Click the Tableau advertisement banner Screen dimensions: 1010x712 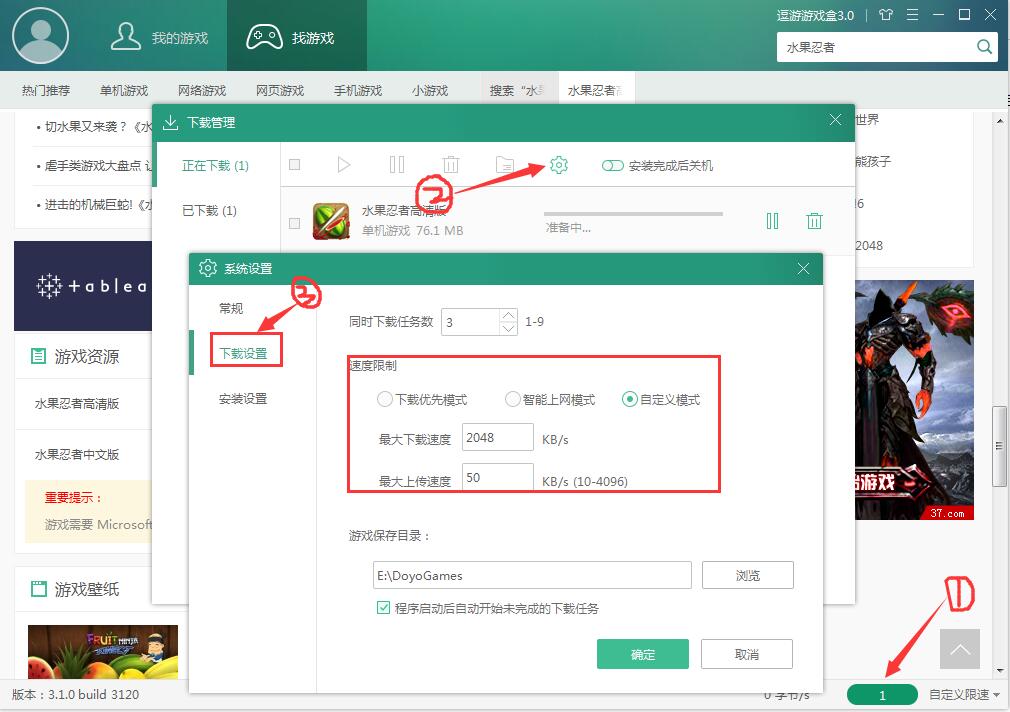(83, 286)
